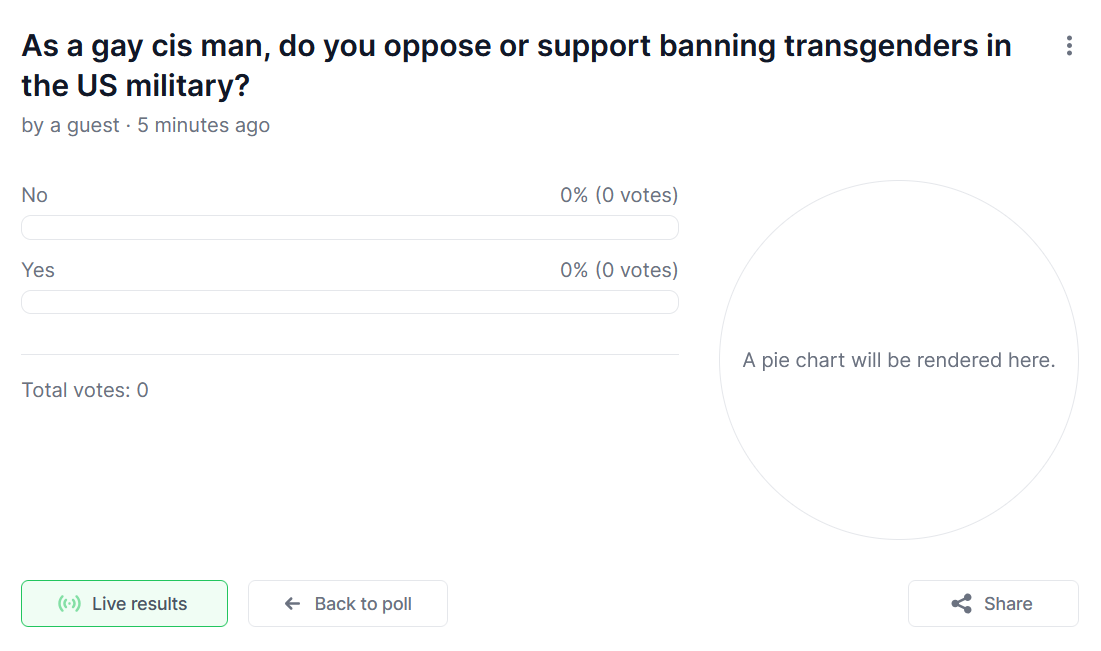Image resolution: width=1101 pixels, height=651 pixels.
Task: Click the live results broadcast icon
Action: click(x=70, y=604)
